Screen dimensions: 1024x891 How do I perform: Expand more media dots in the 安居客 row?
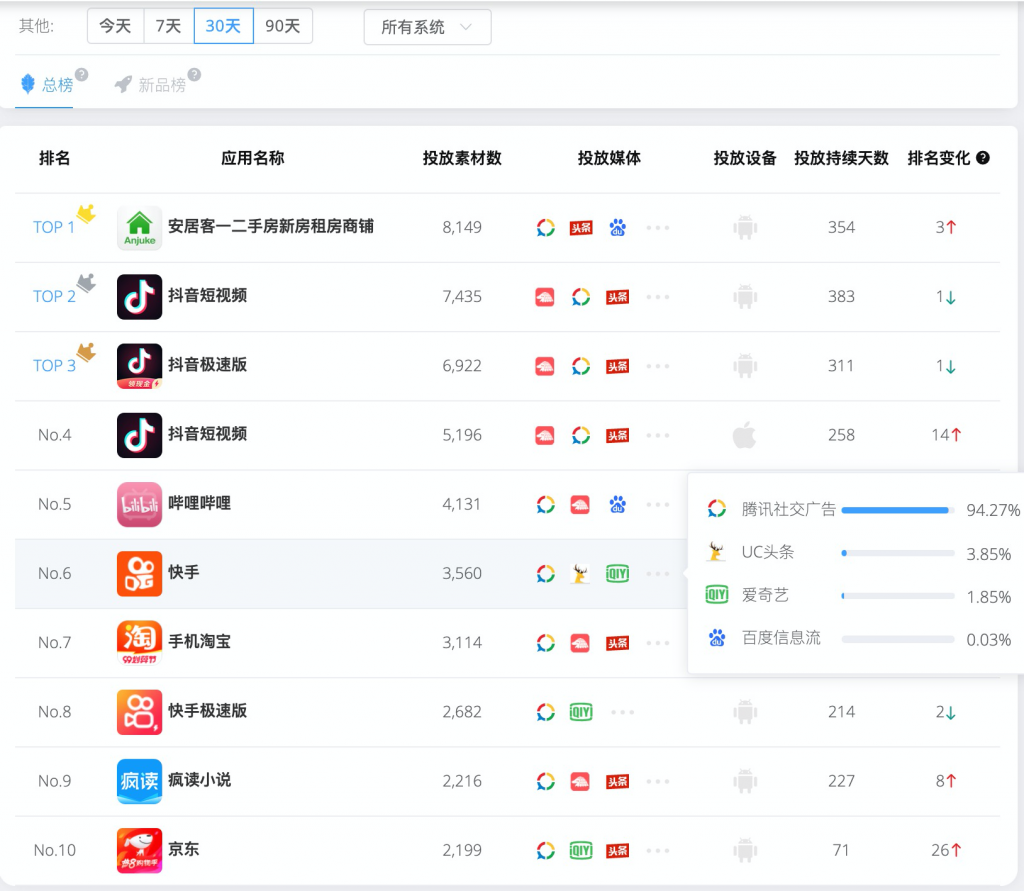click(658, 227)
